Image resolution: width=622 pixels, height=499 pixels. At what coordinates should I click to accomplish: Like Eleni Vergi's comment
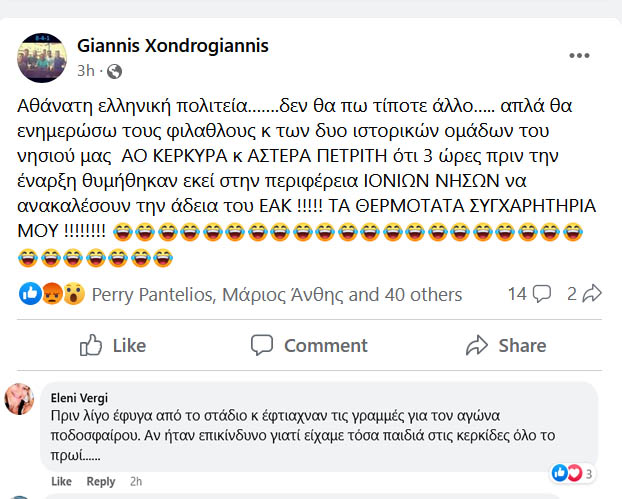63,481
